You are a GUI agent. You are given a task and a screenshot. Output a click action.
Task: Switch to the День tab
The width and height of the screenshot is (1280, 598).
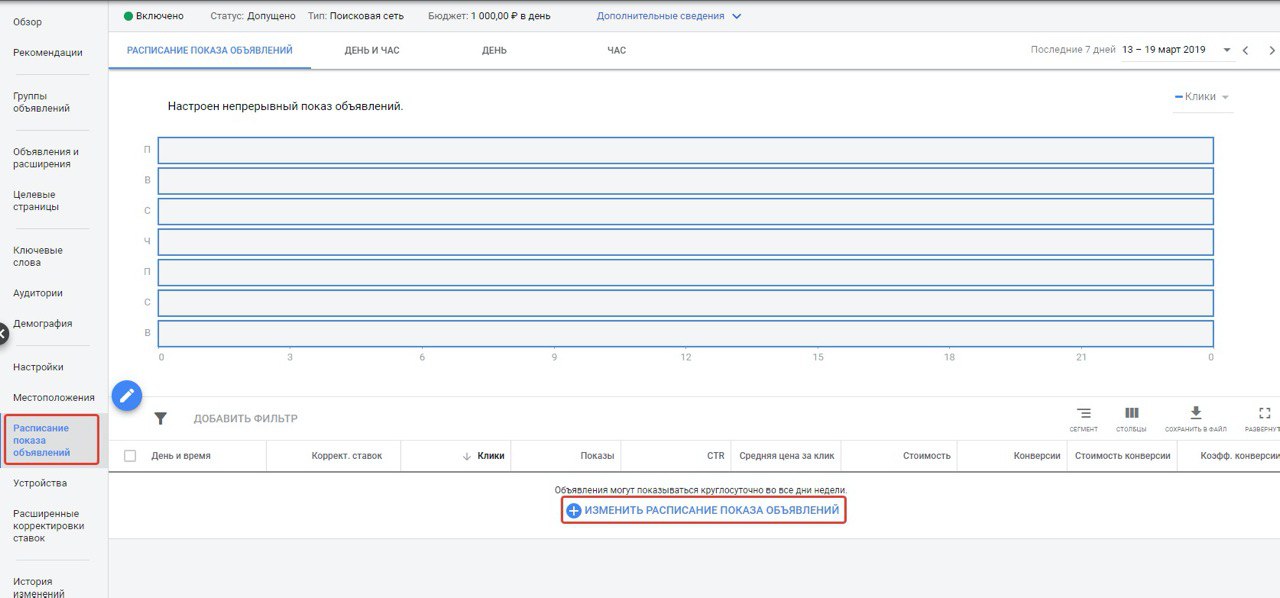click(x=494, y=50)
